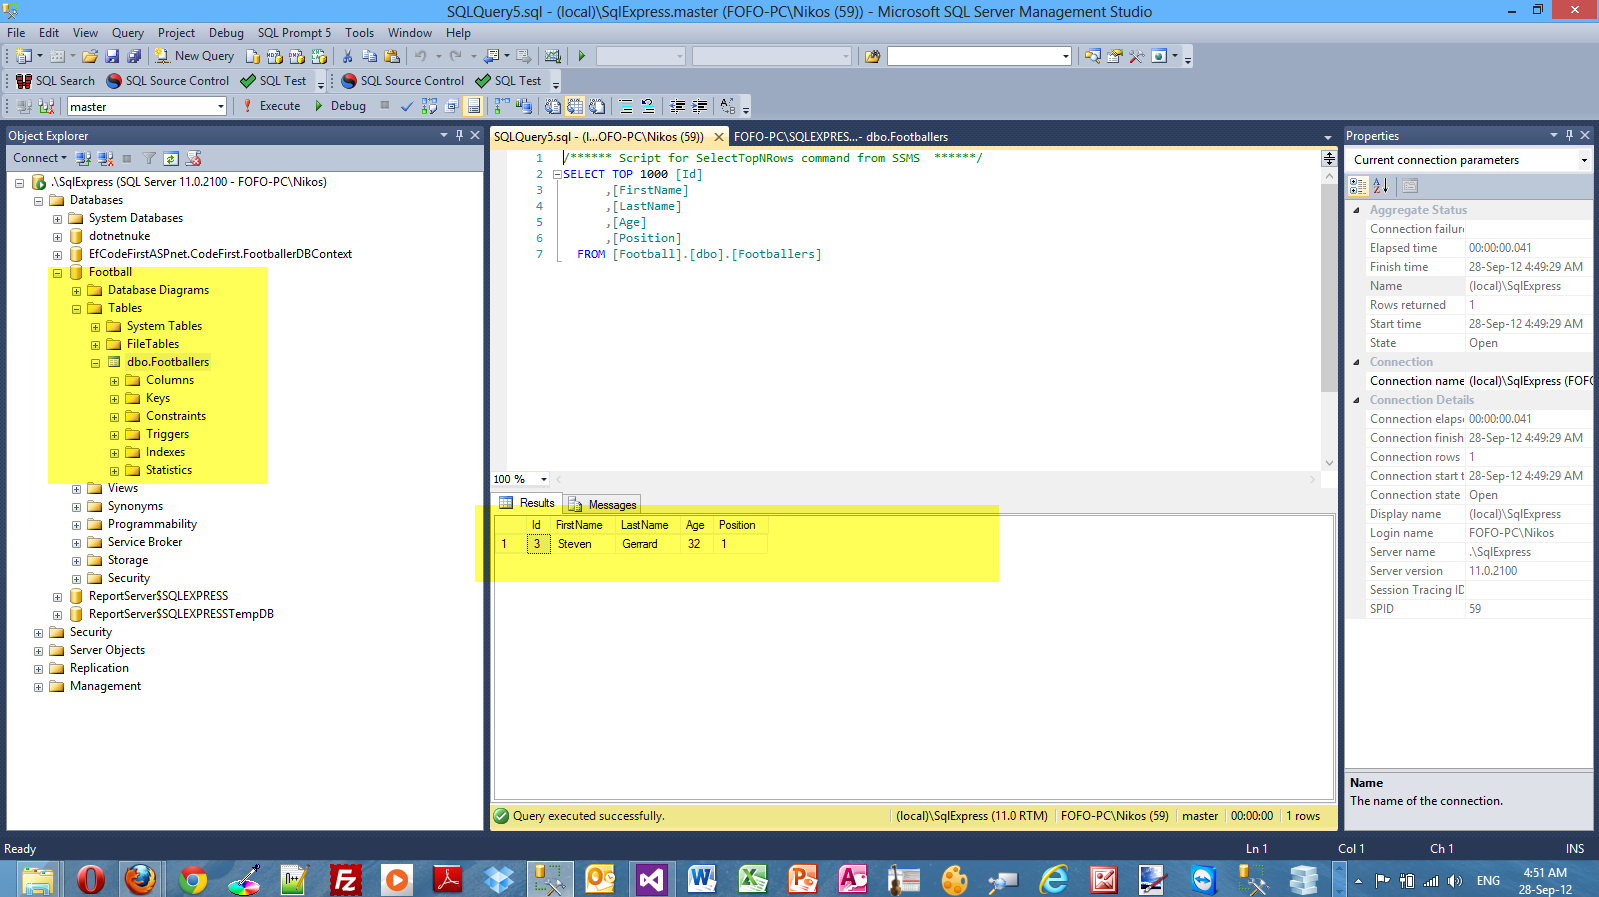Click the Increase Indent icon
This screenshot has width=1599, height=897.
coord(700,106)
